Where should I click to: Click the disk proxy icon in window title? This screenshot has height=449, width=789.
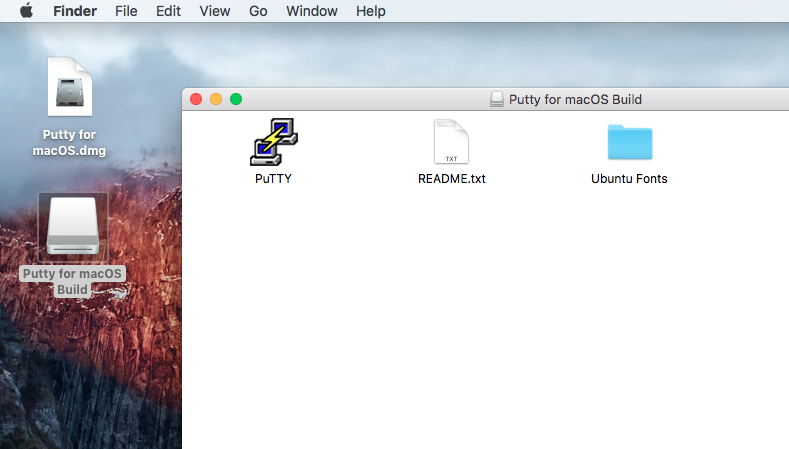pyautogui.click(x=496, y=99)
